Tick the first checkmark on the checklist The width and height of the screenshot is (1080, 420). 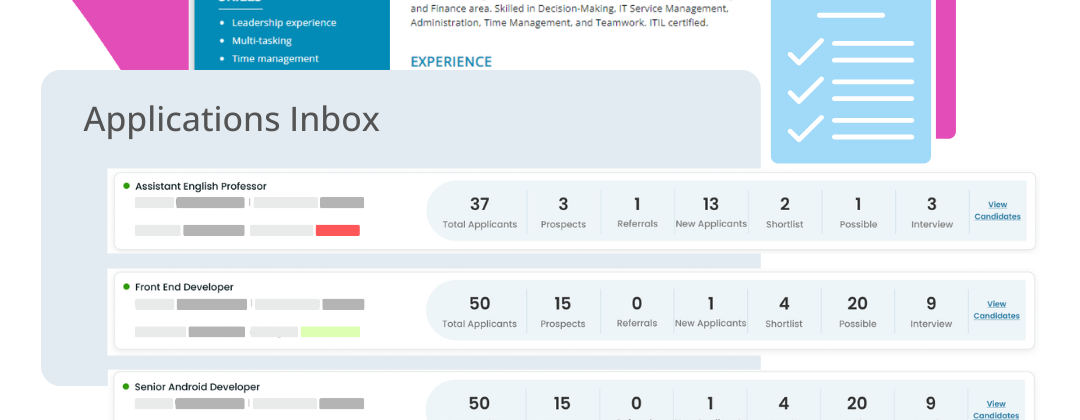tap(806, 51)
